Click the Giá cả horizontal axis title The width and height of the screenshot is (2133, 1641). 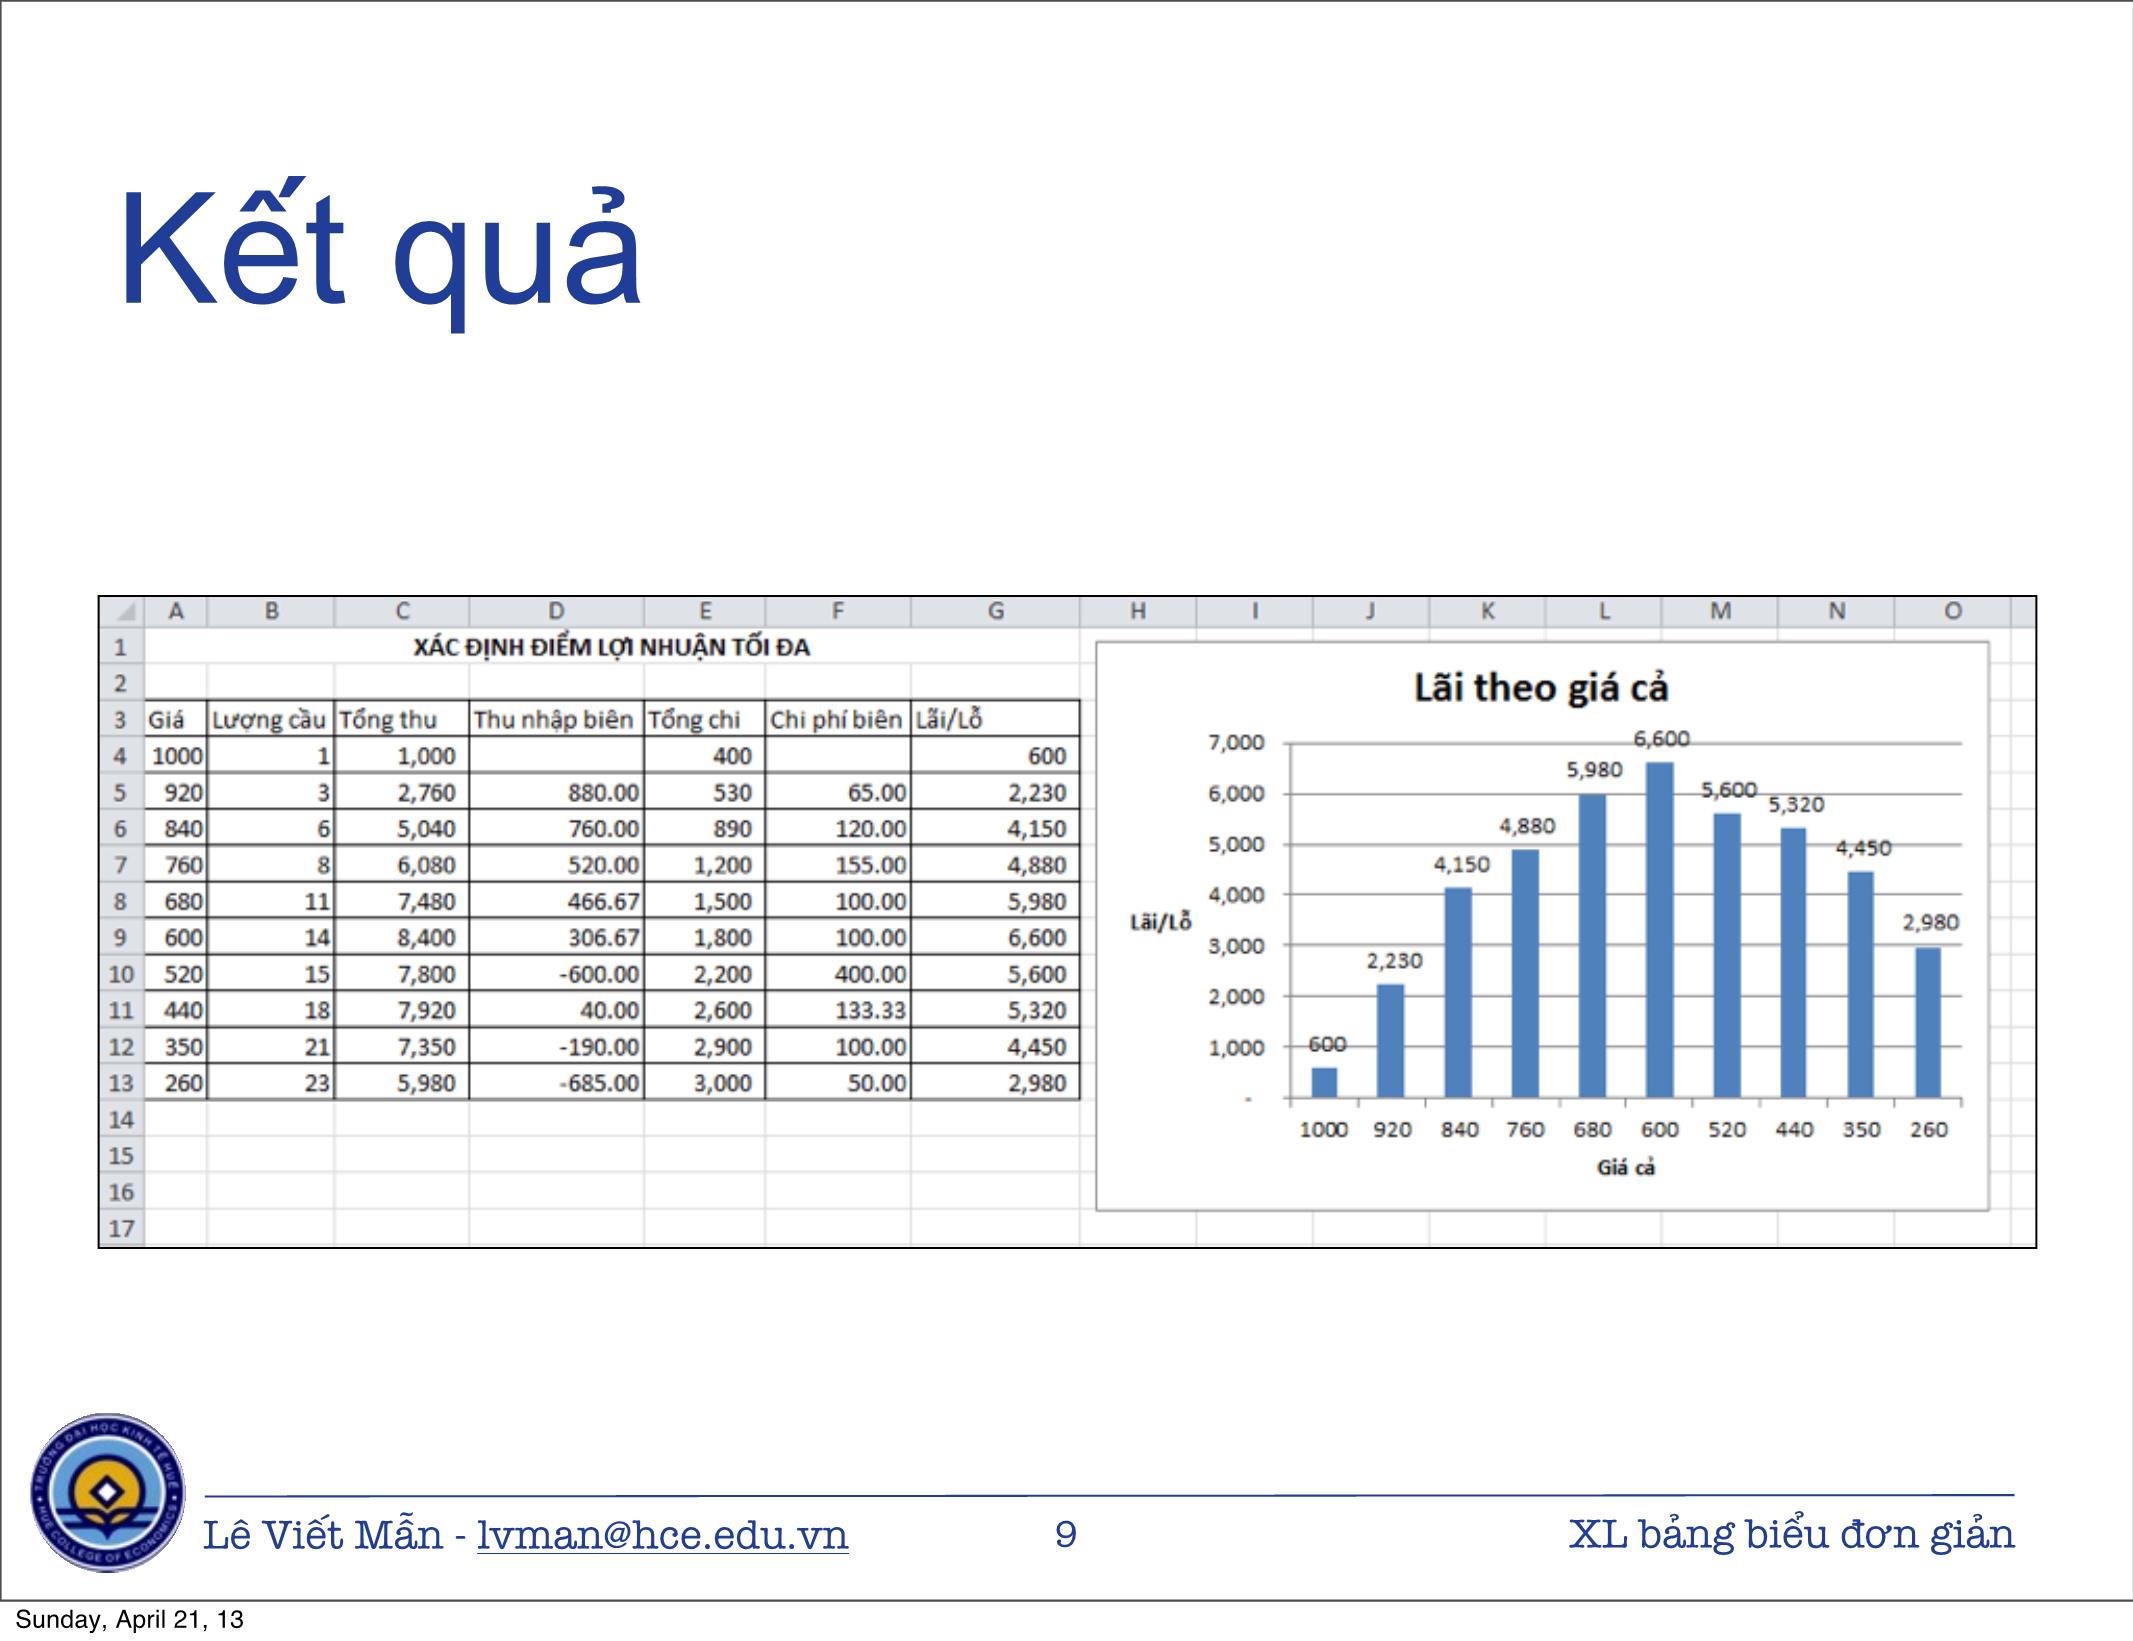tap(1626, 1167)
